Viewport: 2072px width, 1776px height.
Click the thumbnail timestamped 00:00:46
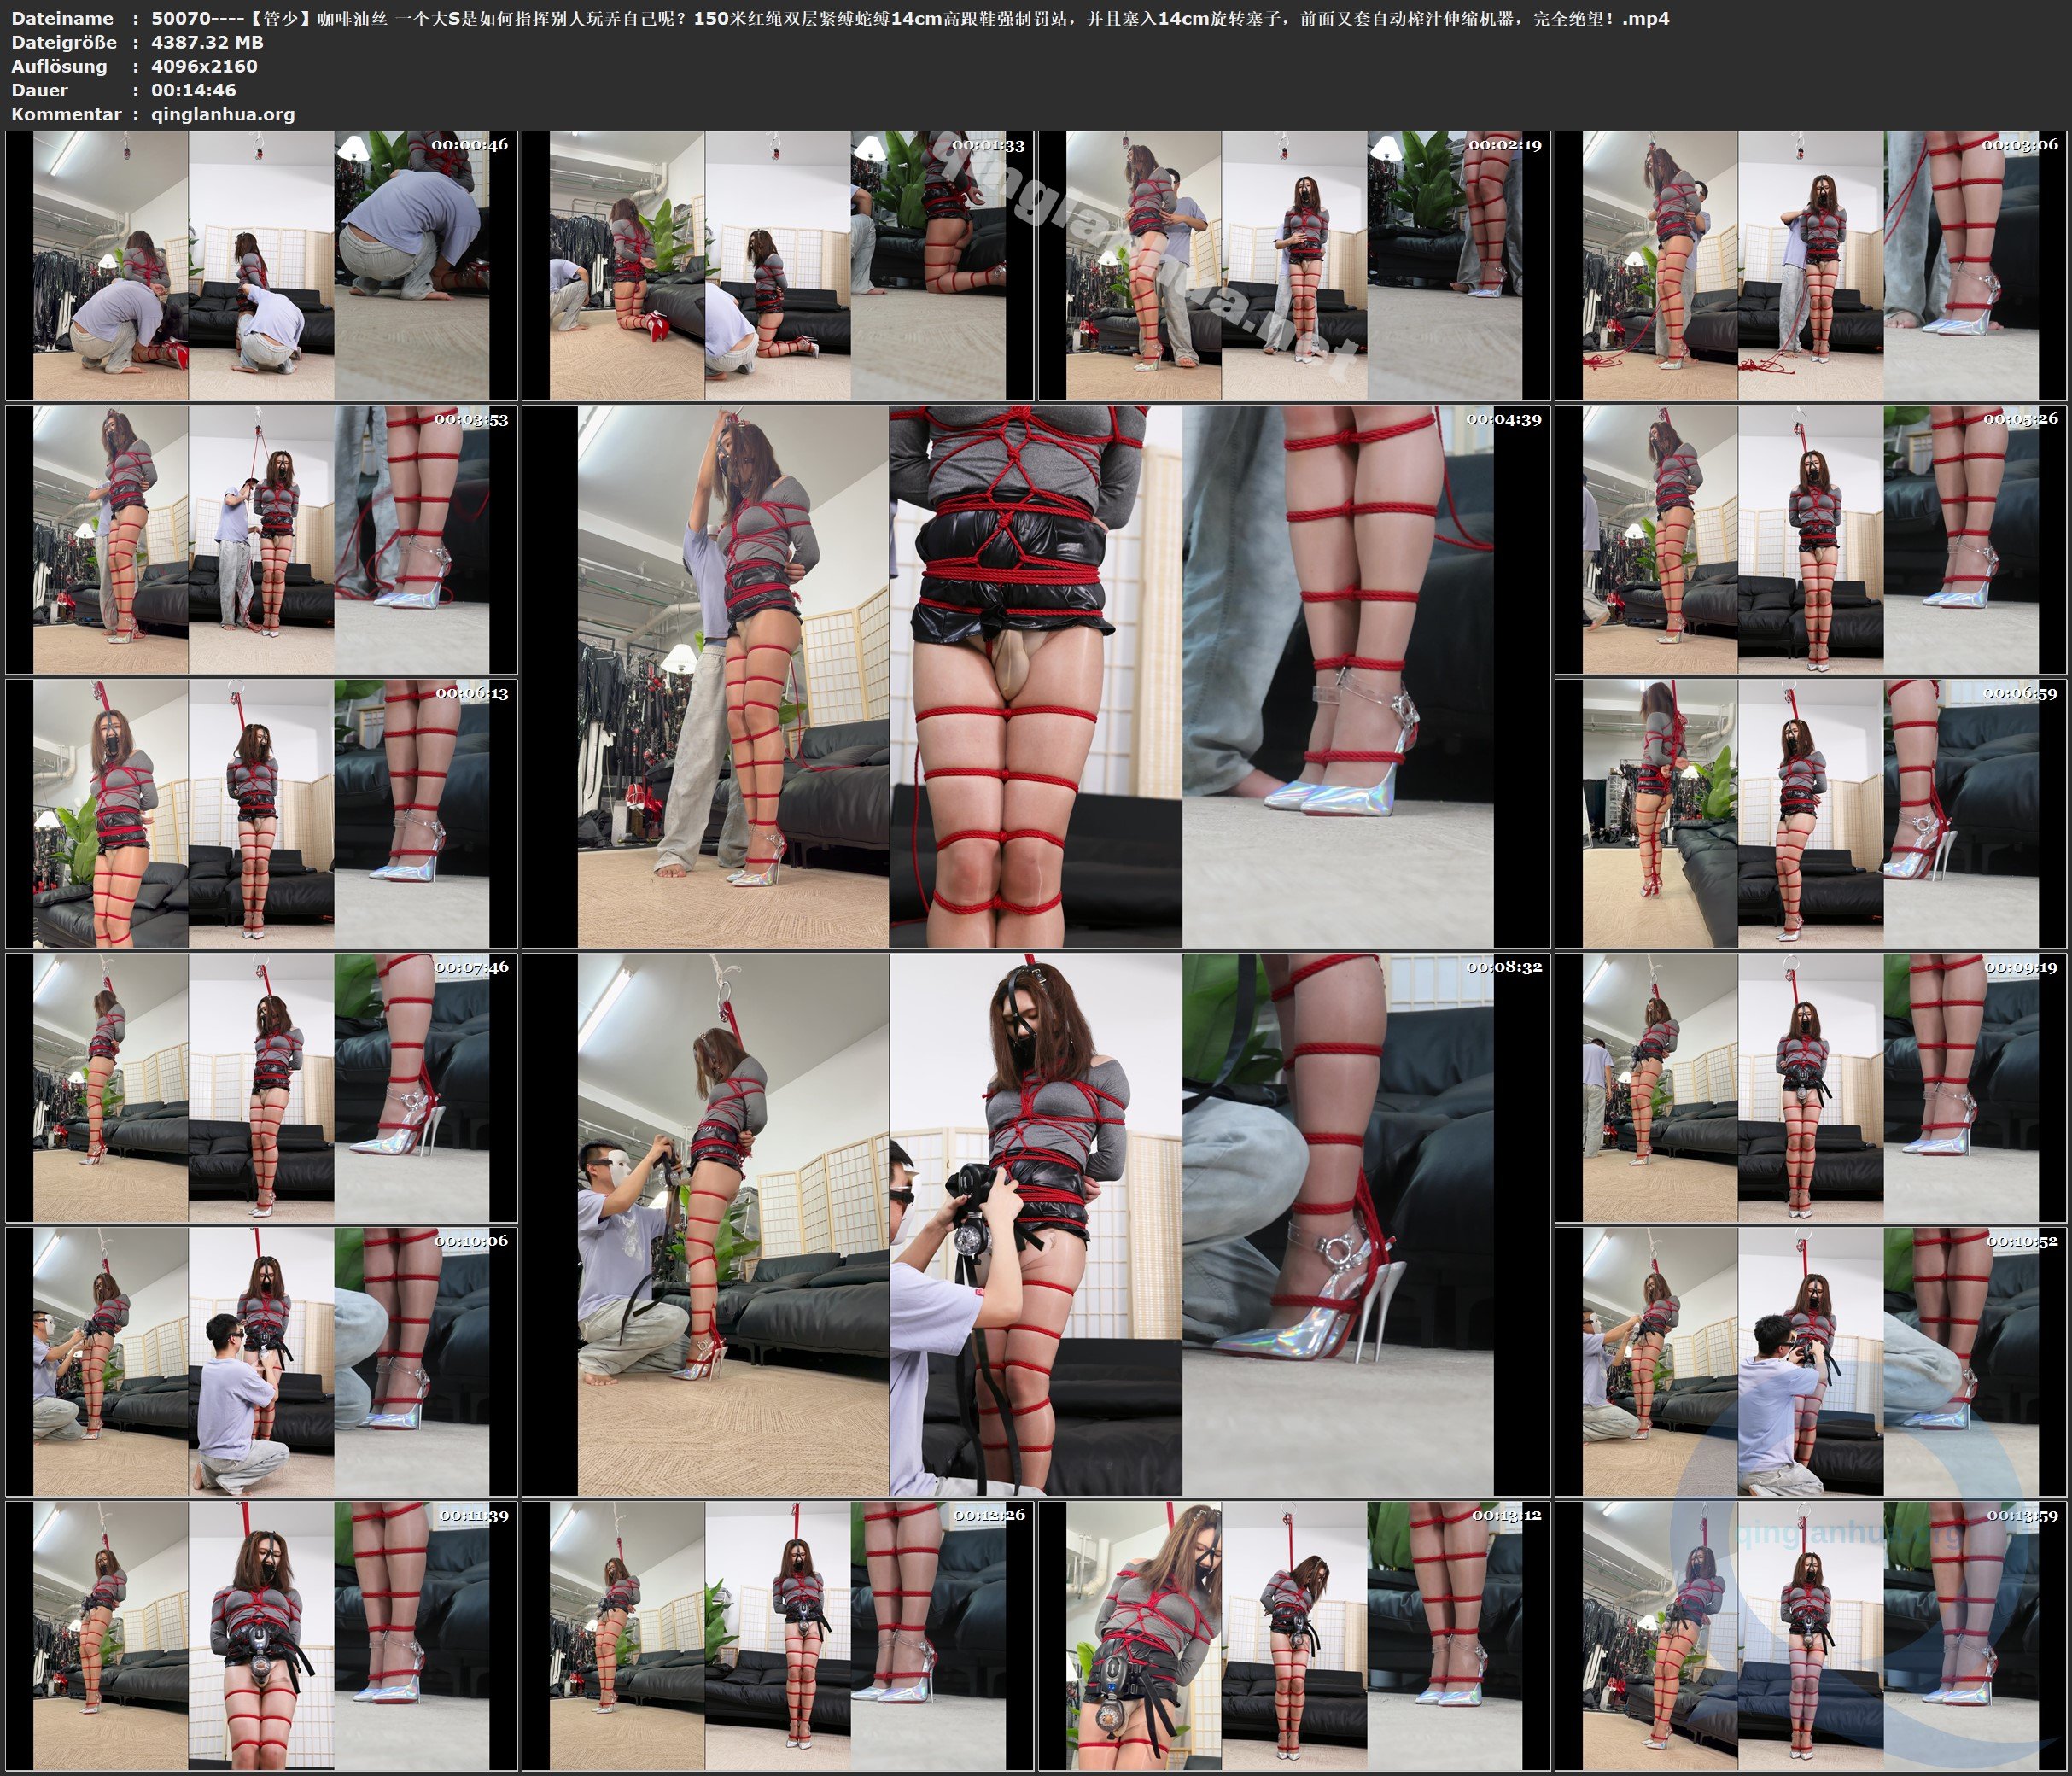(261, 266)
